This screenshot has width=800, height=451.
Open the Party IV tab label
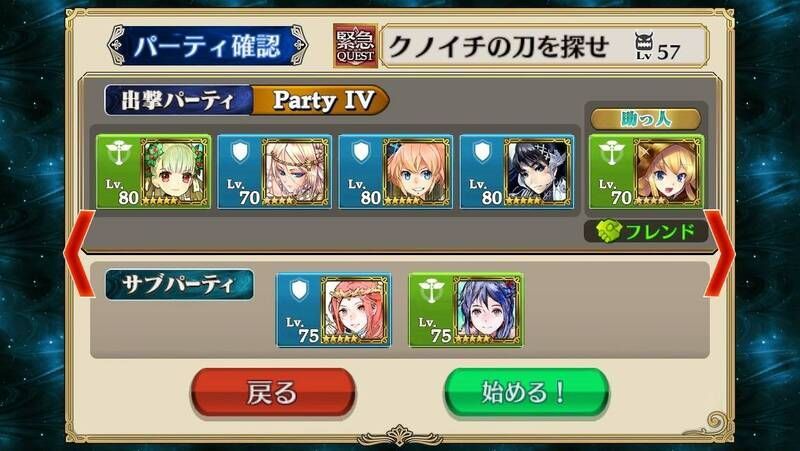322,101
